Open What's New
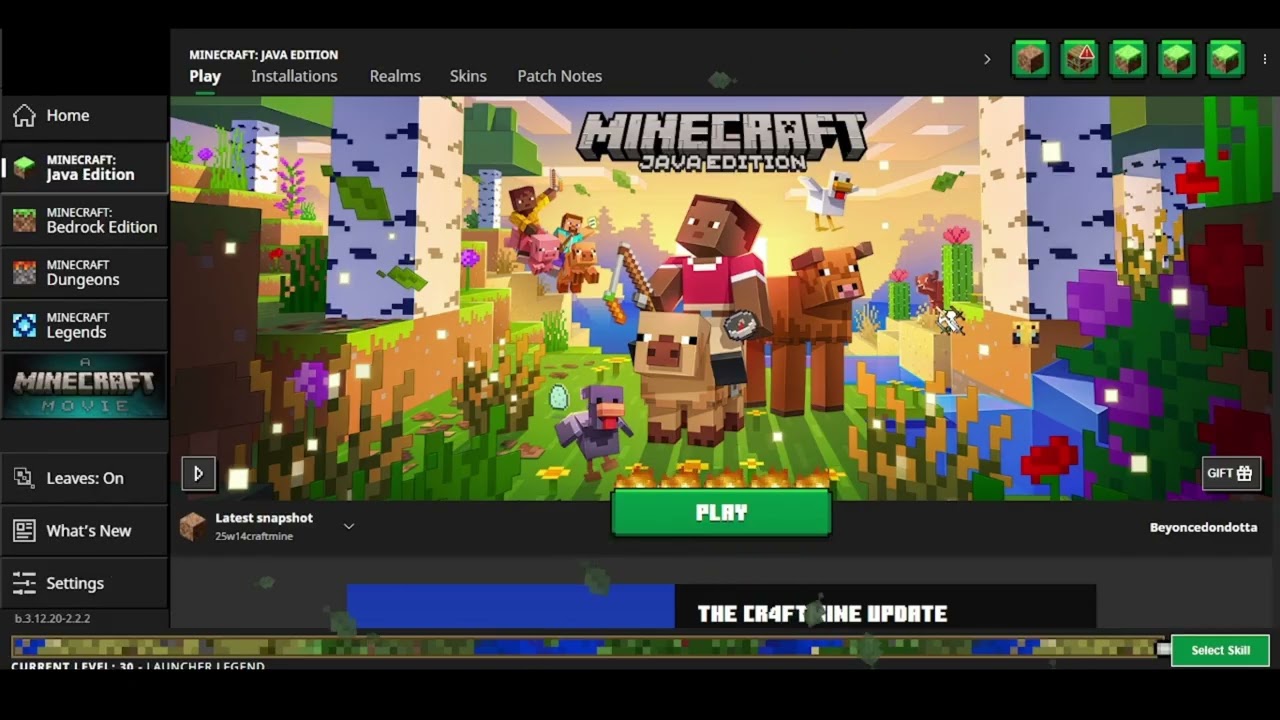The height and width of the screenshot is (720, 1280). (84, 531)
